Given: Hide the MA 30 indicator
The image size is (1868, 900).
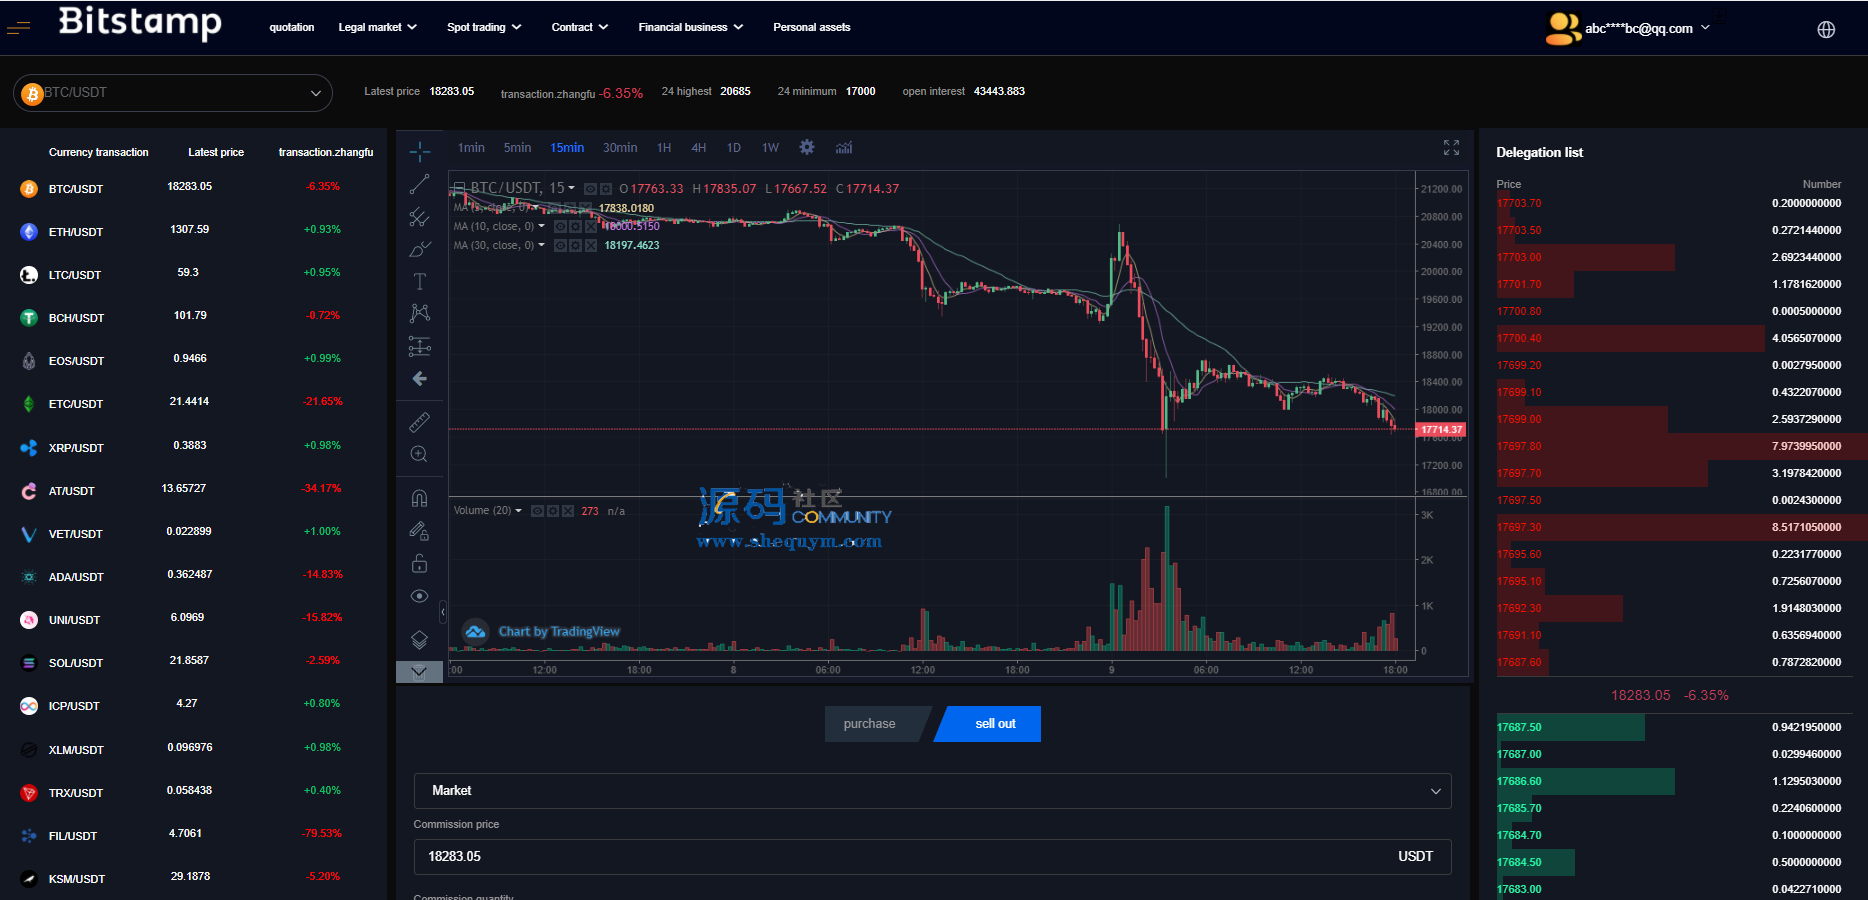Looking at the screenshot, I should (x=560, y=245).
